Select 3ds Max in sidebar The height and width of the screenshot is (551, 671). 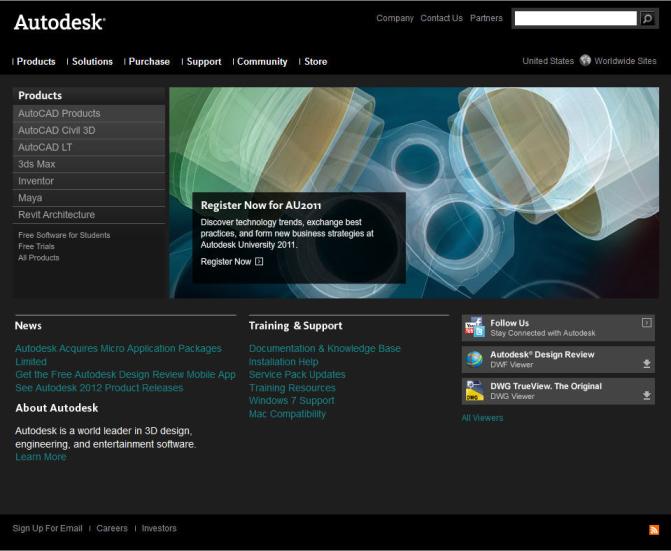(x=89, y=164)
